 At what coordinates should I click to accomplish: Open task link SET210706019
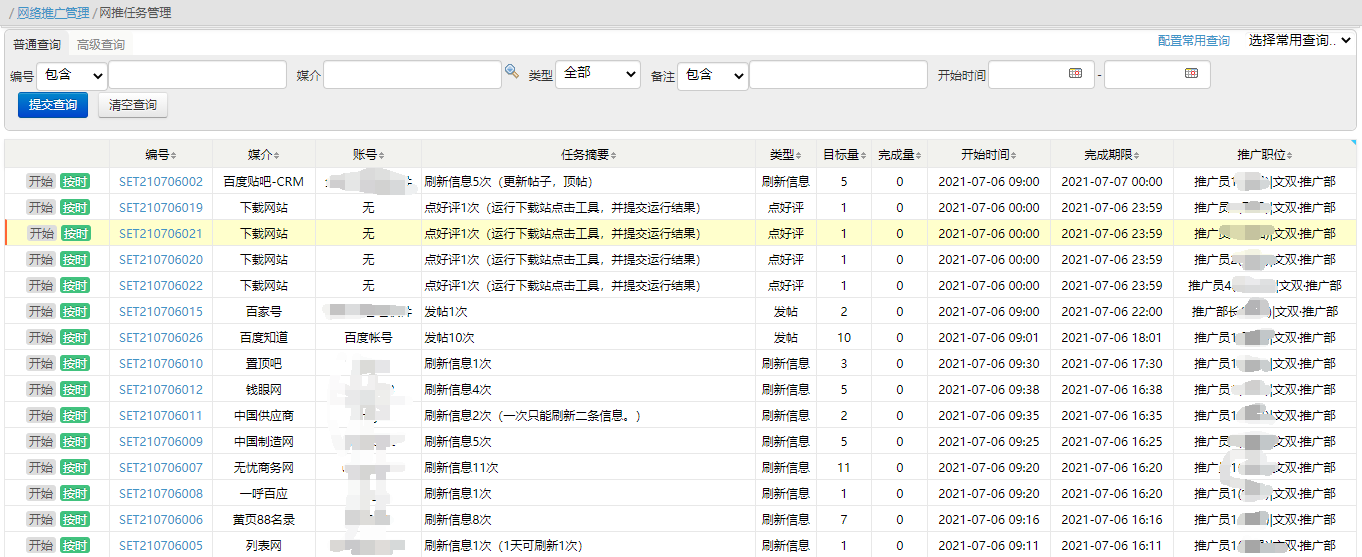click(x=161, y=208)
